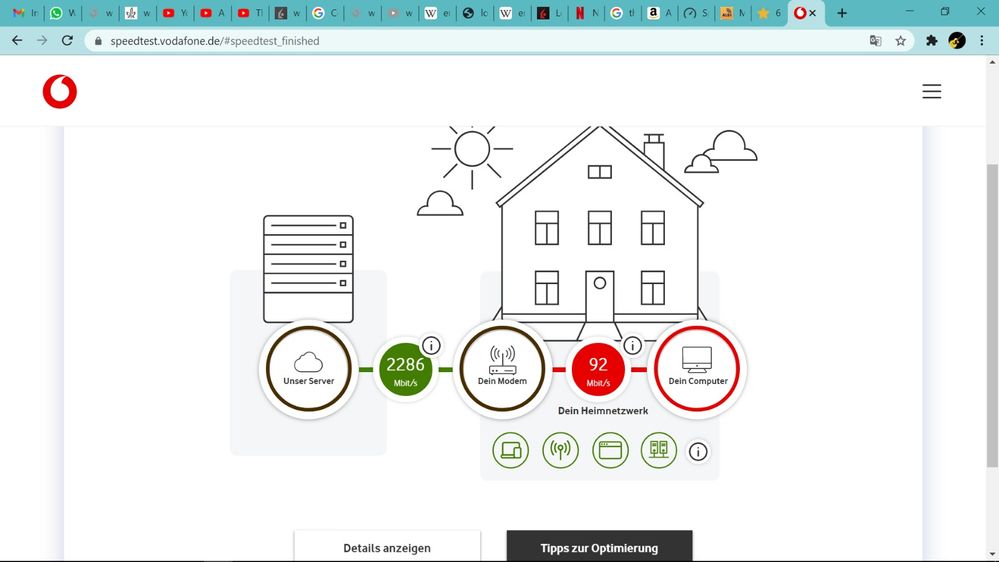Viewport: 999px width, 562px height.
Task: Switch to the speedometer icon tab
Action: (x=696, y=13)
